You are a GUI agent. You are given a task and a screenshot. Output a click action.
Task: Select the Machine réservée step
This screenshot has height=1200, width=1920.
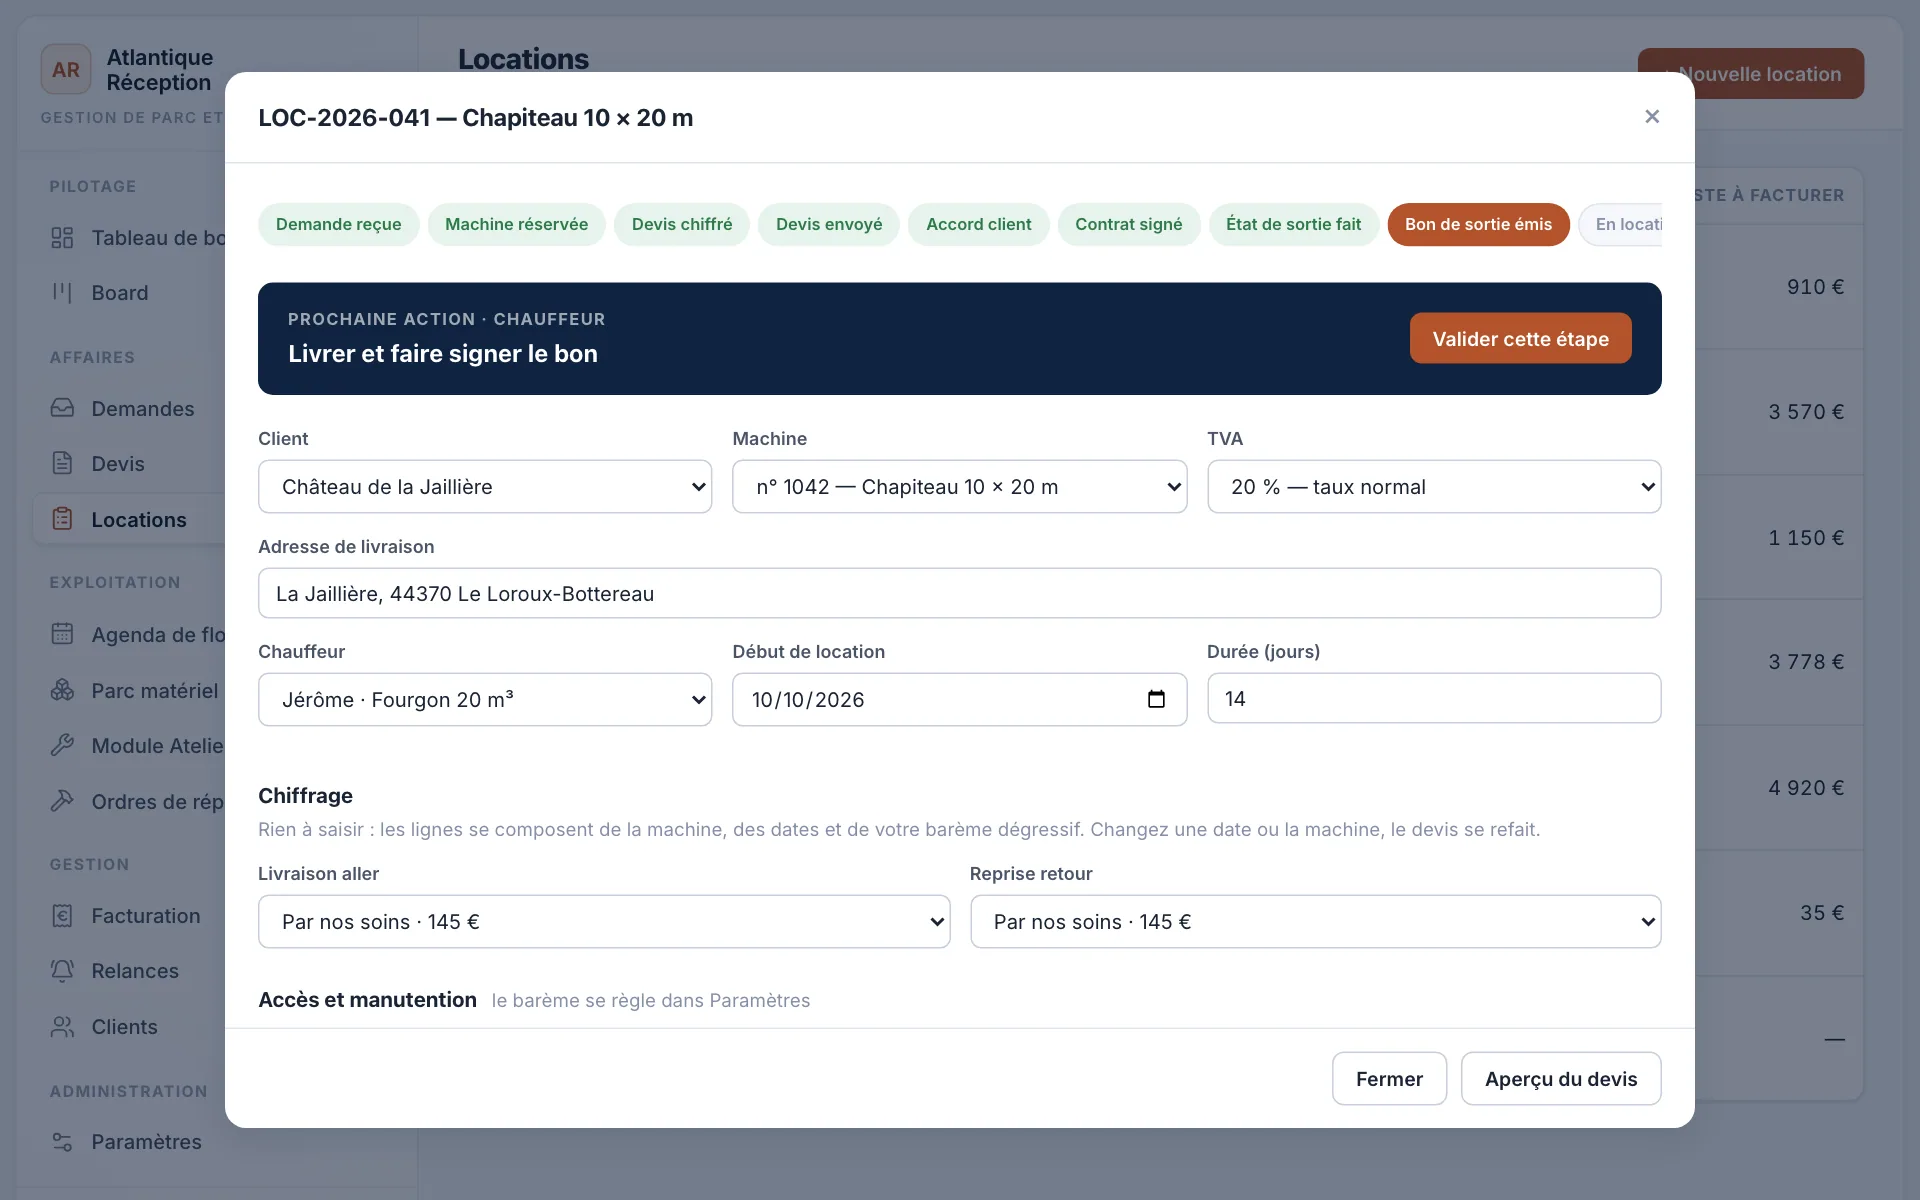[x=516, y=224]
